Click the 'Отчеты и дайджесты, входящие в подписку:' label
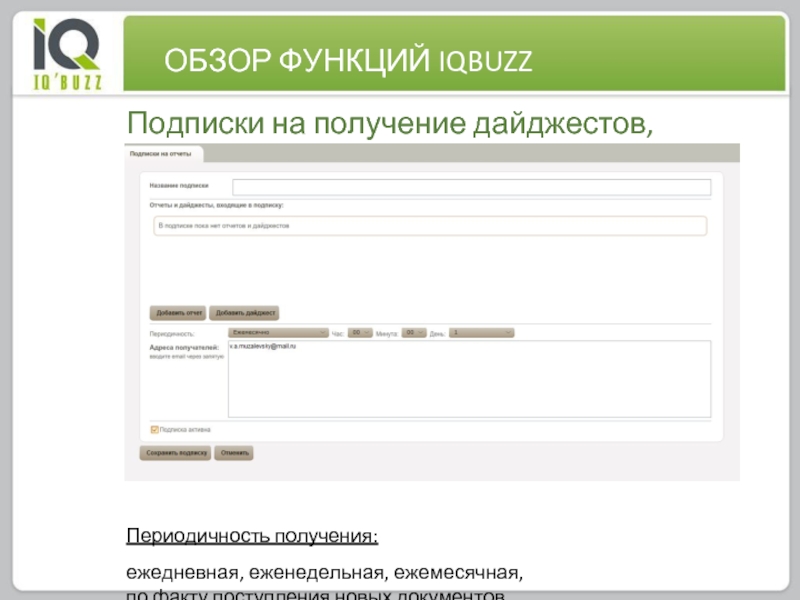The image size is (800, 600). click(x=216, y=205)
